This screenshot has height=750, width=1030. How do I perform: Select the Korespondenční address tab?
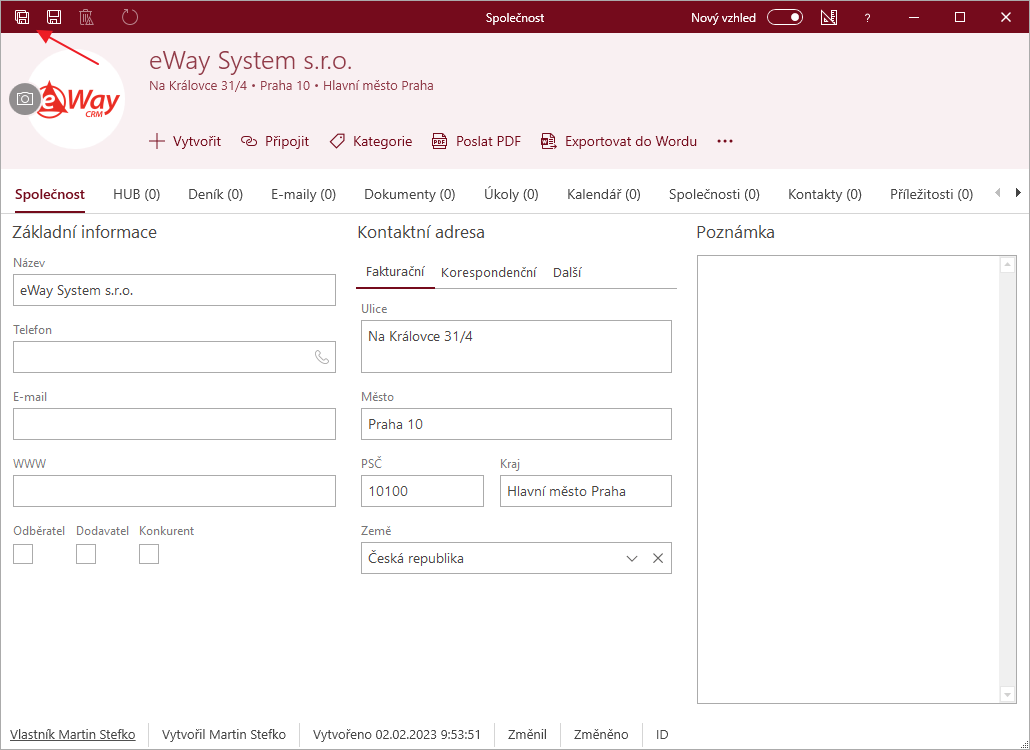pos(489,273)
